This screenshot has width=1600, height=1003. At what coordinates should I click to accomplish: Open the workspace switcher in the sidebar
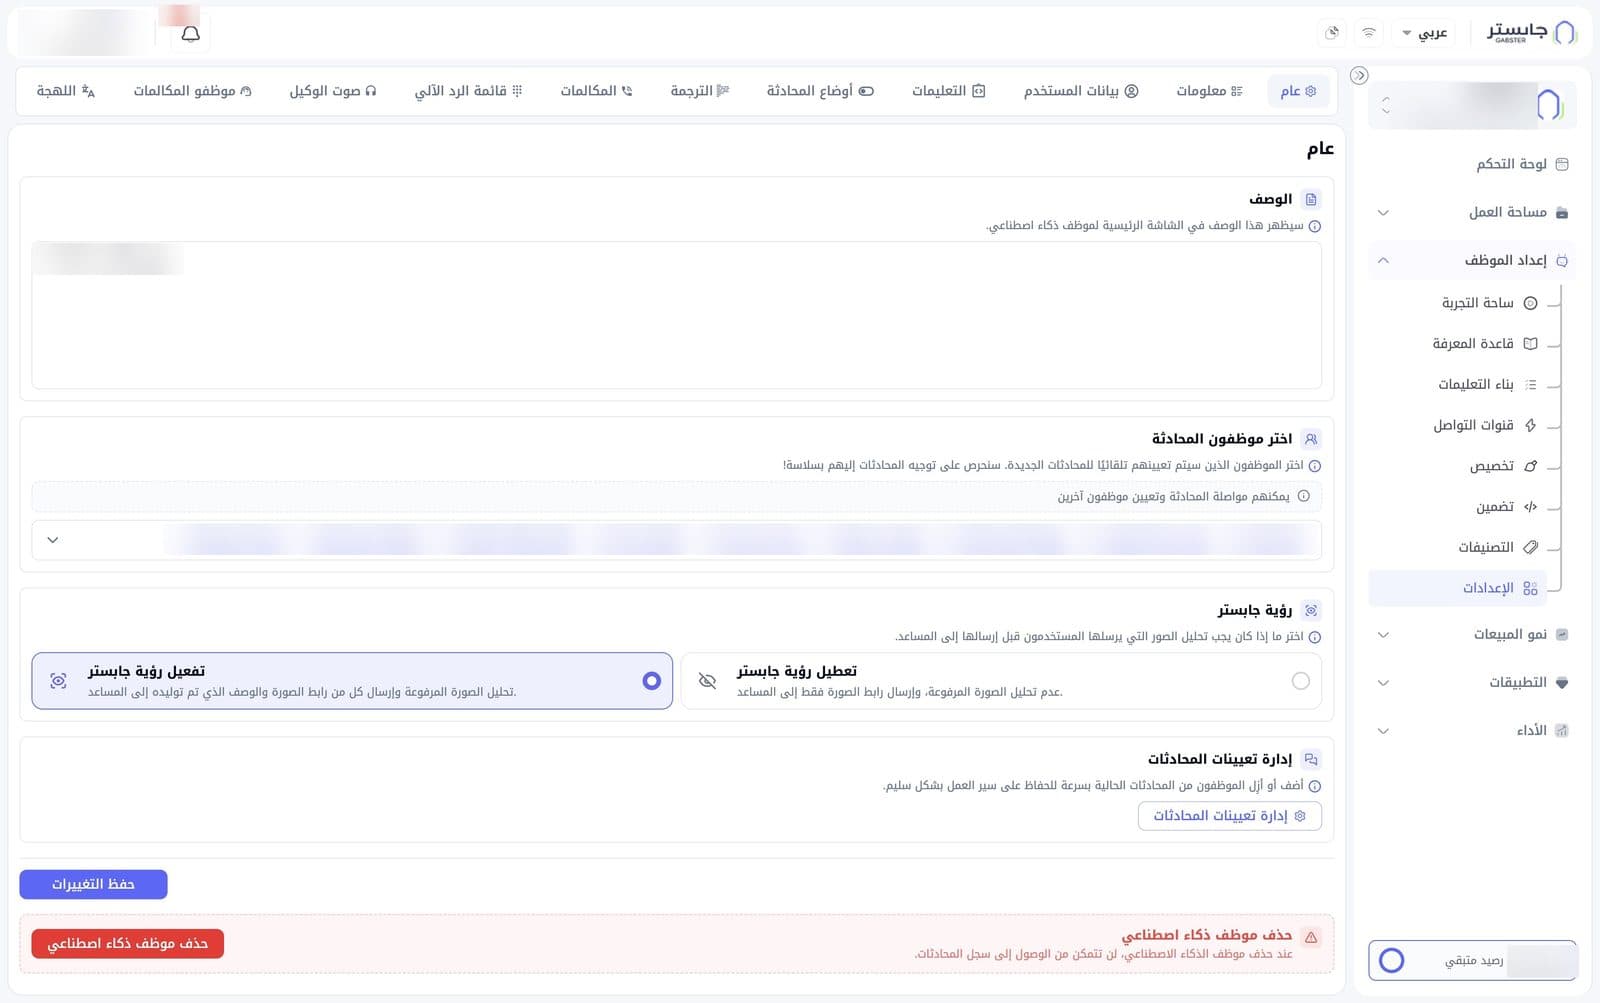[x=1472, y=104]
